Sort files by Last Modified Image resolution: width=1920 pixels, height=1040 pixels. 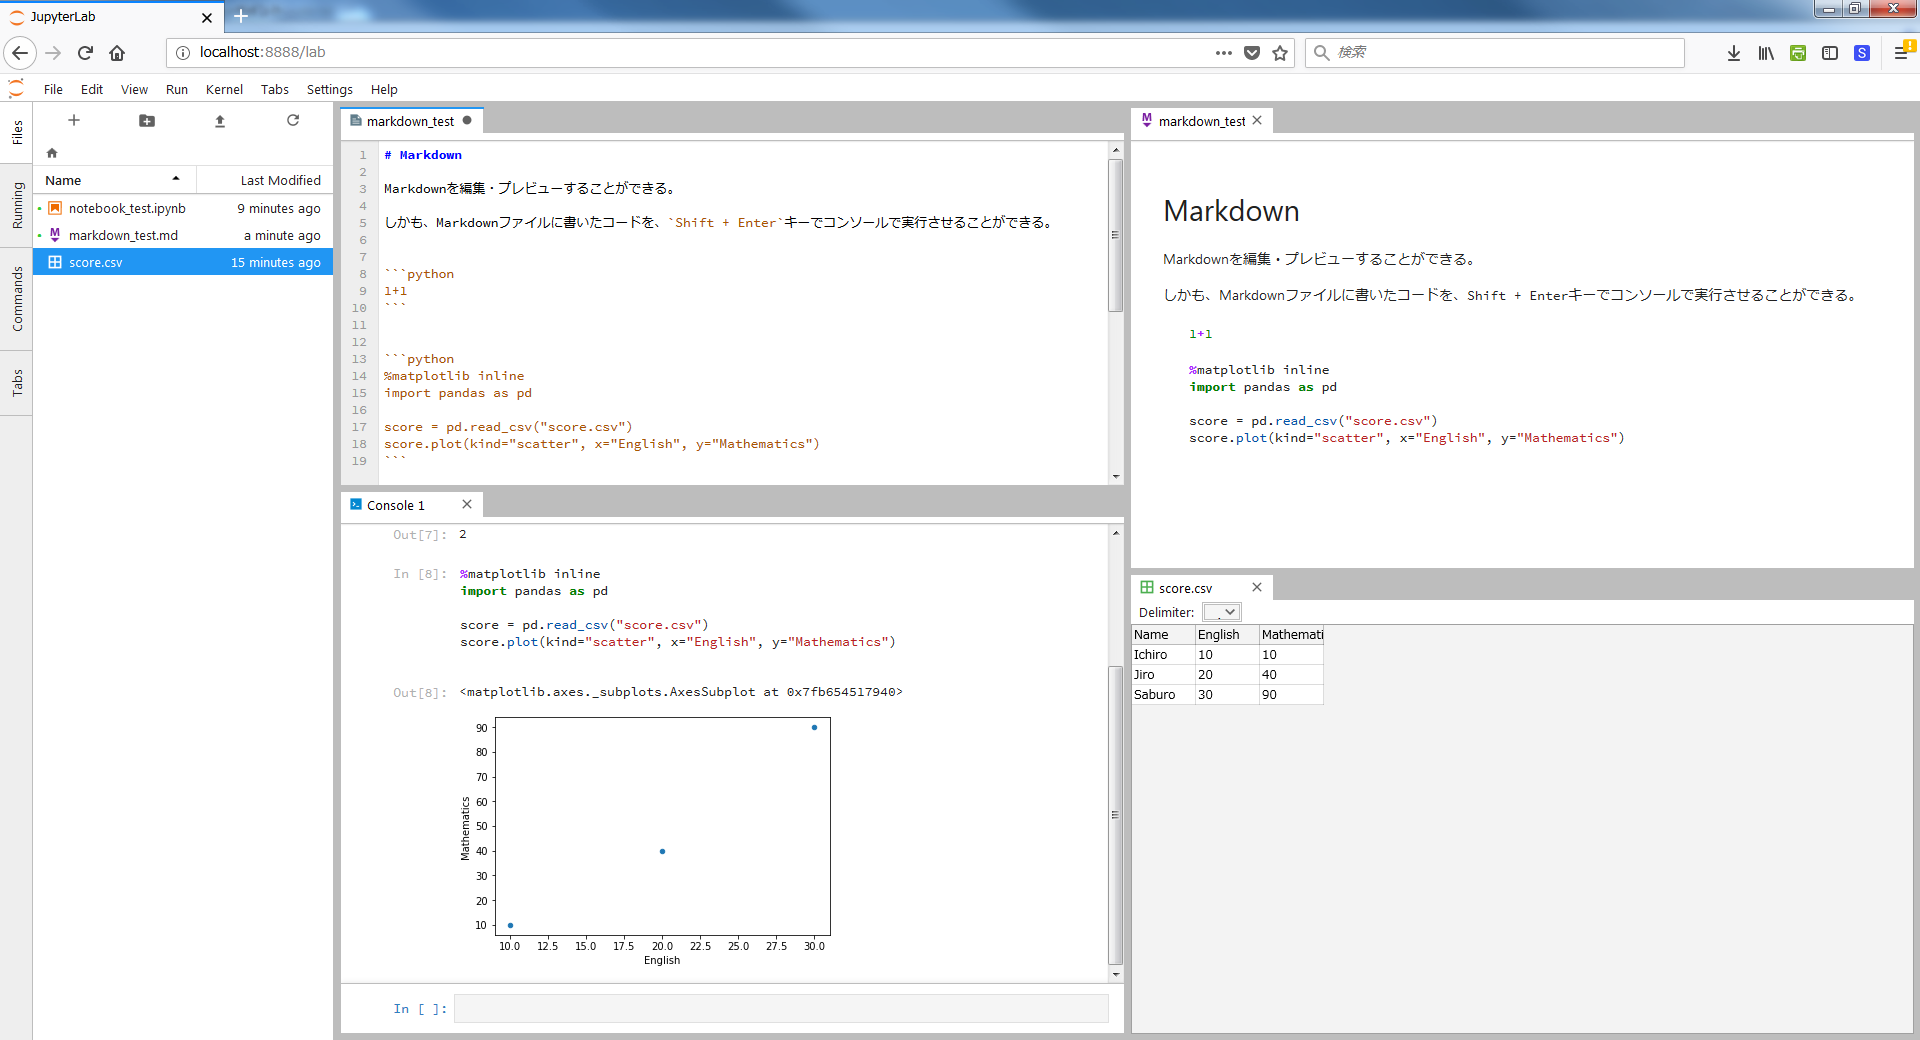(265, 180)
